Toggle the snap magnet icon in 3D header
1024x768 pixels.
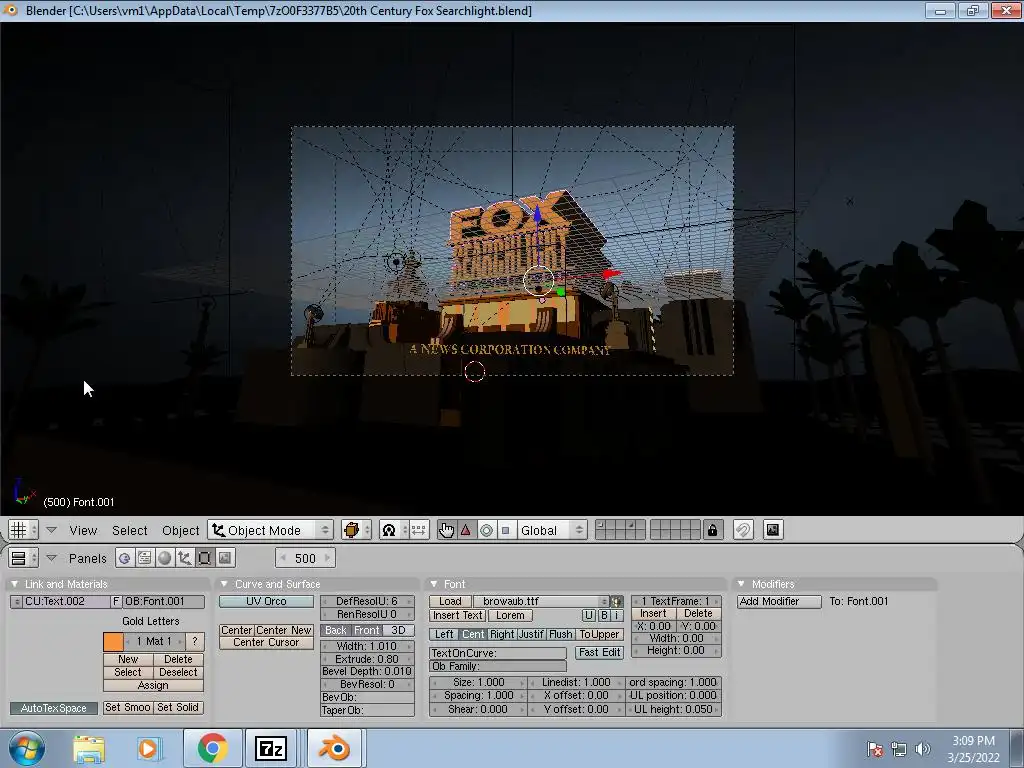click(743, 530)
